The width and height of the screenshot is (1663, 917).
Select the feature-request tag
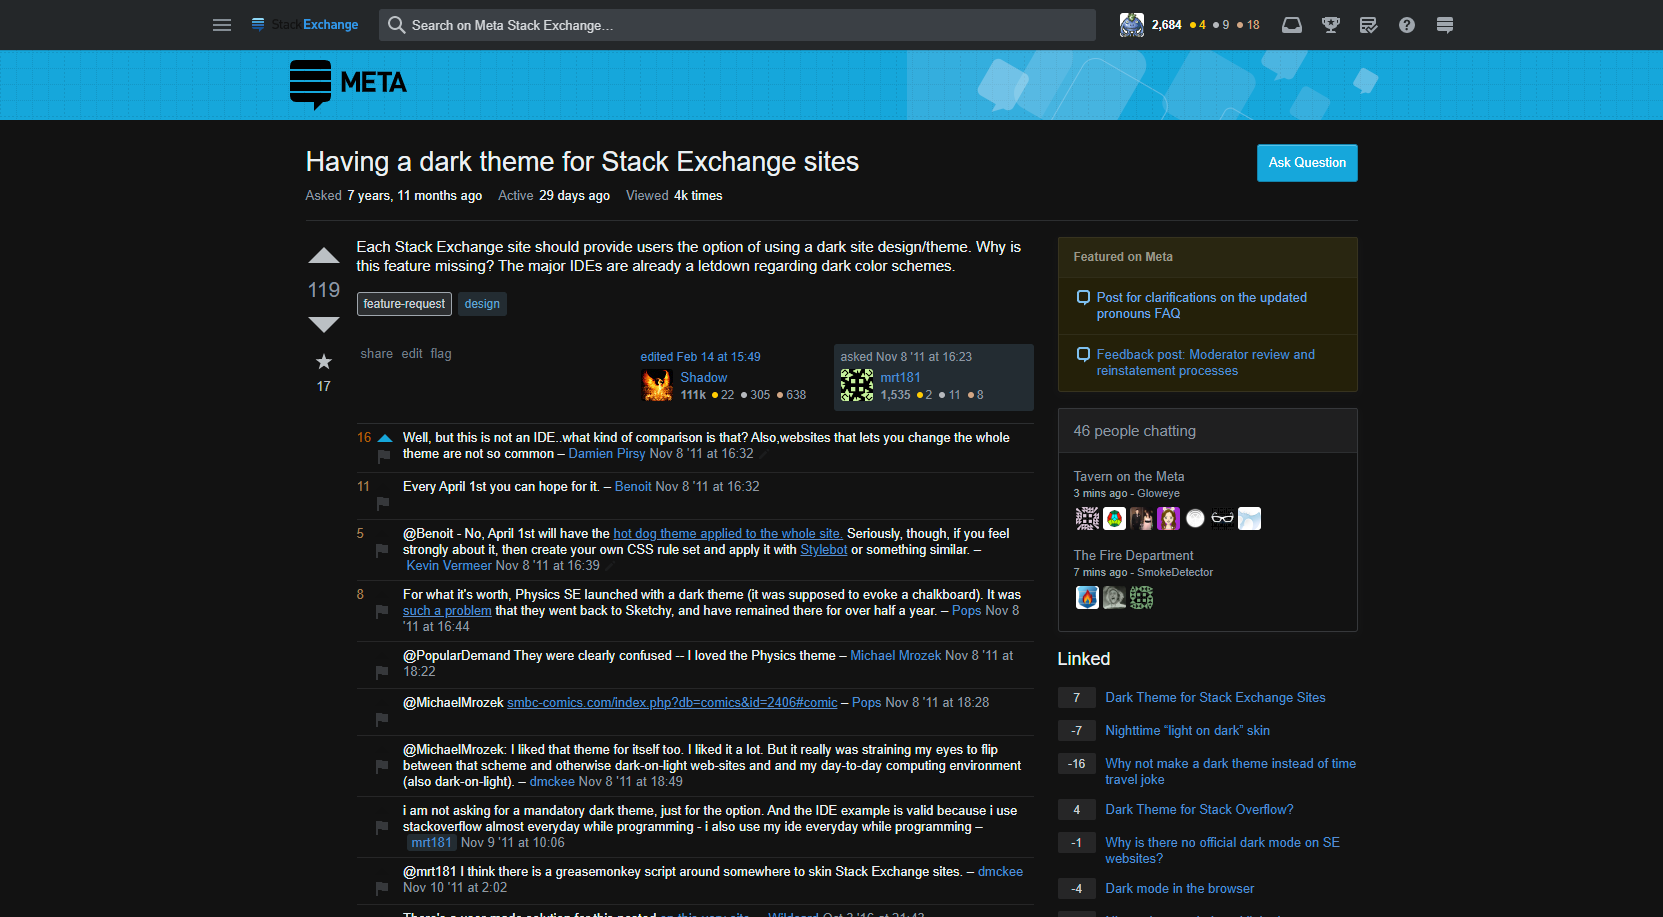click(404, 304)
